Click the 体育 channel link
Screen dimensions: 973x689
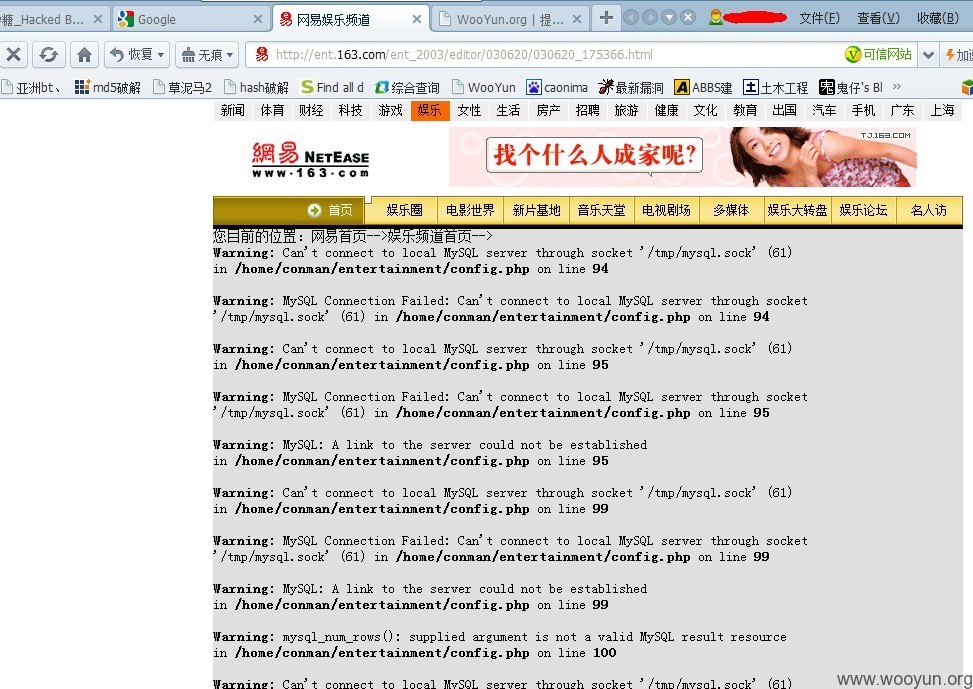(x=272, y=110)
